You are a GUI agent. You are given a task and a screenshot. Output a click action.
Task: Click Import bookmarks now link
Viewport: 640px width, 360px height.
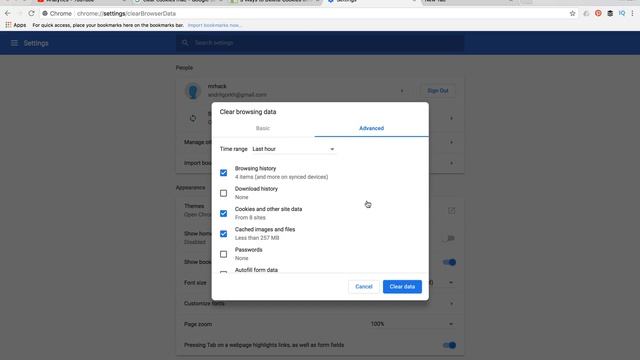[x=214, y=25]
